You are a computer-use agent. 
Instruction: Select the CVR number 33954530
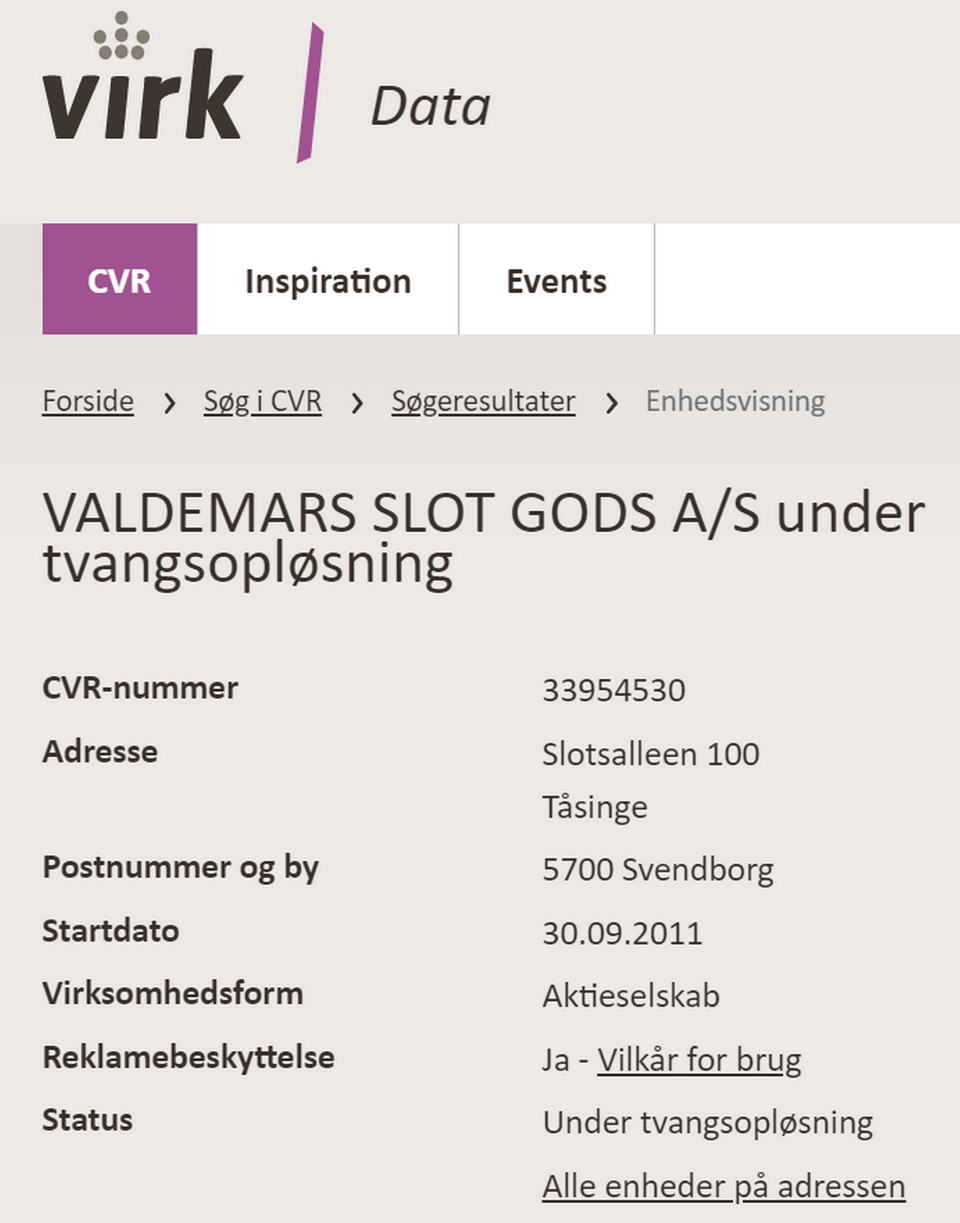click(x=614, y=690)
